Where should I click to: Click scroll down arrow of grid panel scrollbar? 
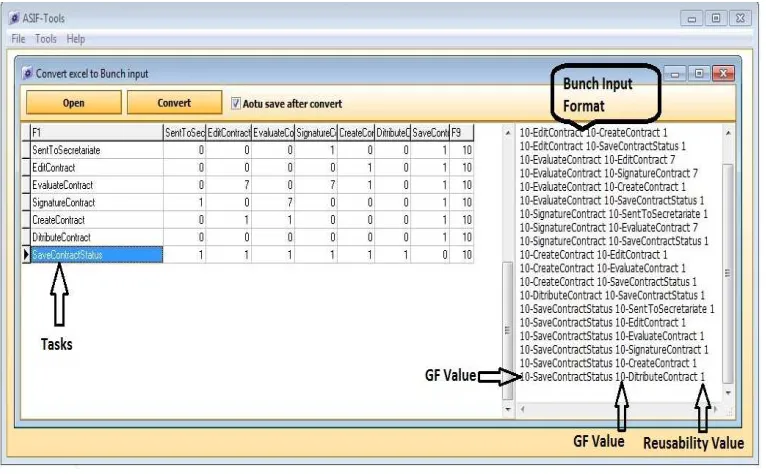508,409
